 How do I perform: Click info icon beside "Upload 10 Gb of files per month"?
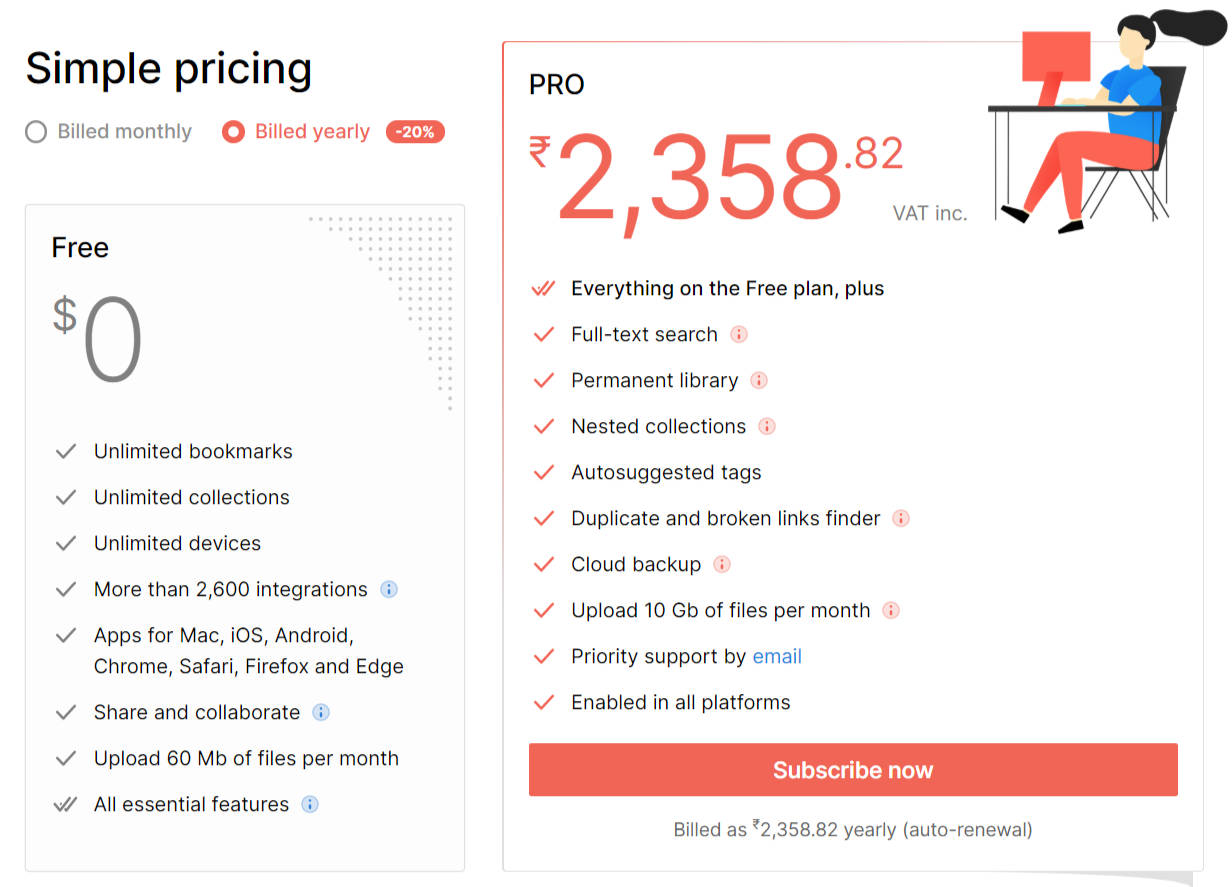(x=890, y=610)
